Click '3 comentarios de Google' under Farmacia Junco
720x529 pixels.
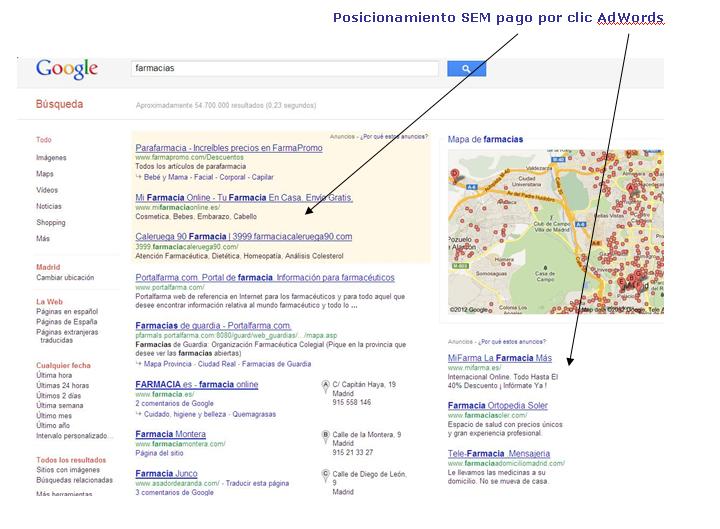coord(174,492)
